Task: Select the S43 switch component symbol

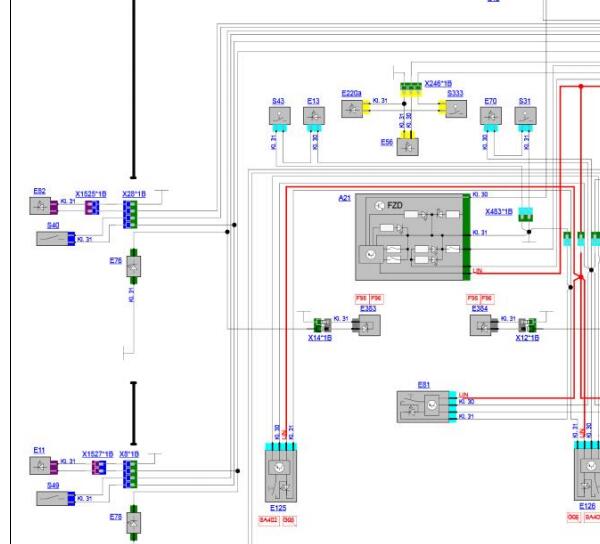Action: pyautogui.click(x=280, y=116)
